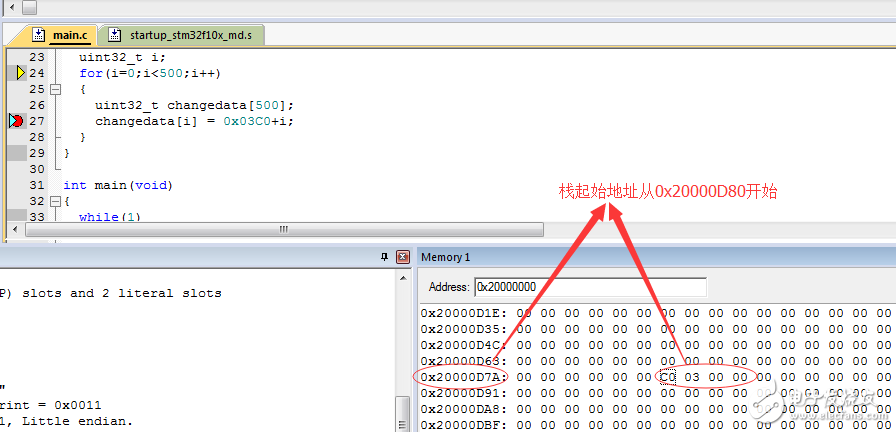
Task: Click the 03 byte in memory row 0x20000D7A
Action: pyautogui.click(x=692, y=377)
